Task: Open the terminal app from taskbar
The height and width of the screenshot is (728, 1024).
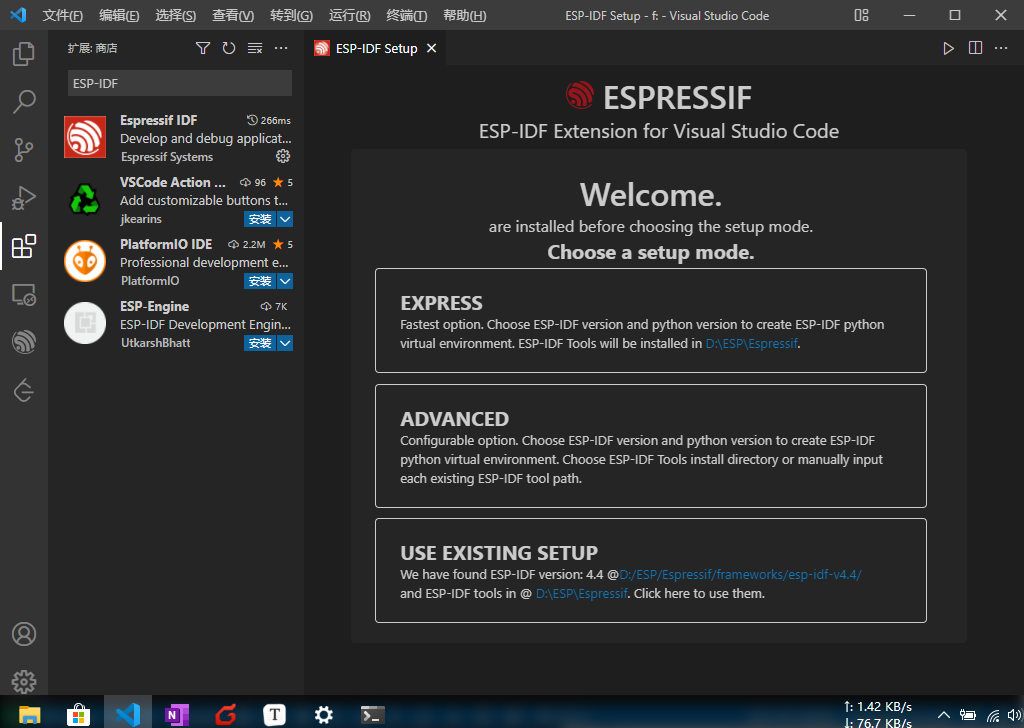Action: [x=372, y=714]
